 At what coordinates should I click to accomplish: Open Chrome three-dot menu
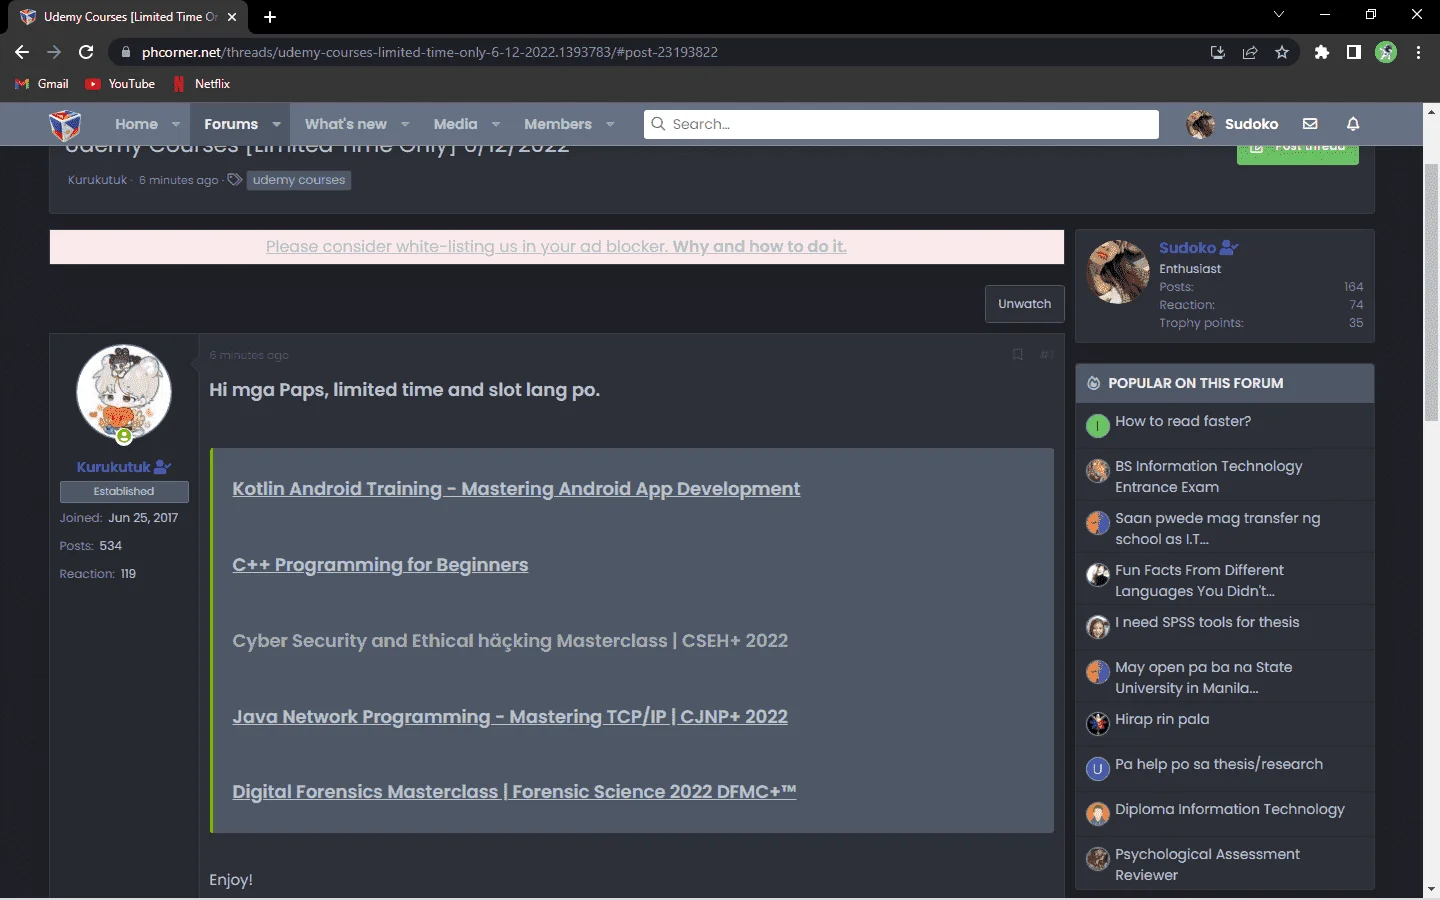[1418, 52]
